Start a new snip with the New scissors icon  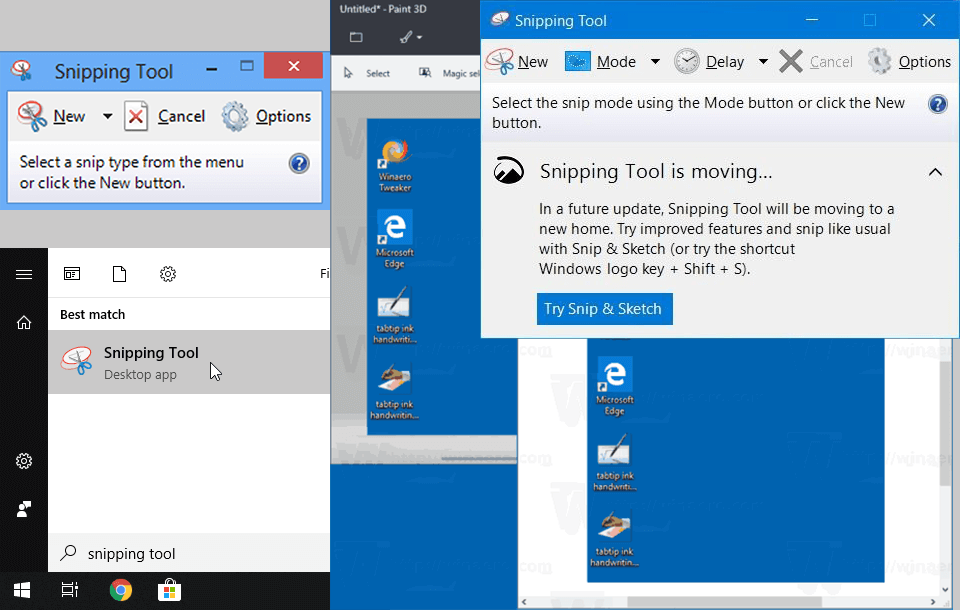coord(500,61)
